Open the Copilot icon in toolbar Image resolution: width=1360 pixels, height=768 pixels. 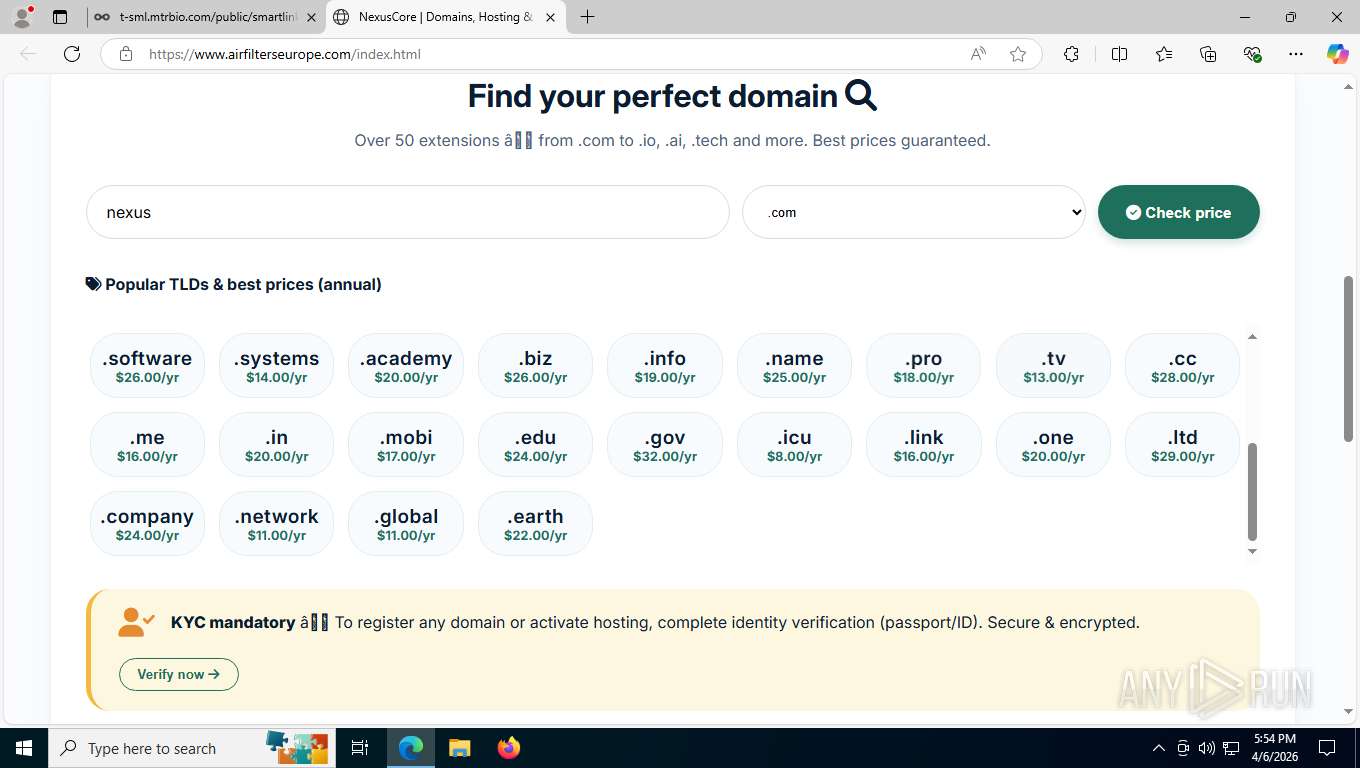1337,54
